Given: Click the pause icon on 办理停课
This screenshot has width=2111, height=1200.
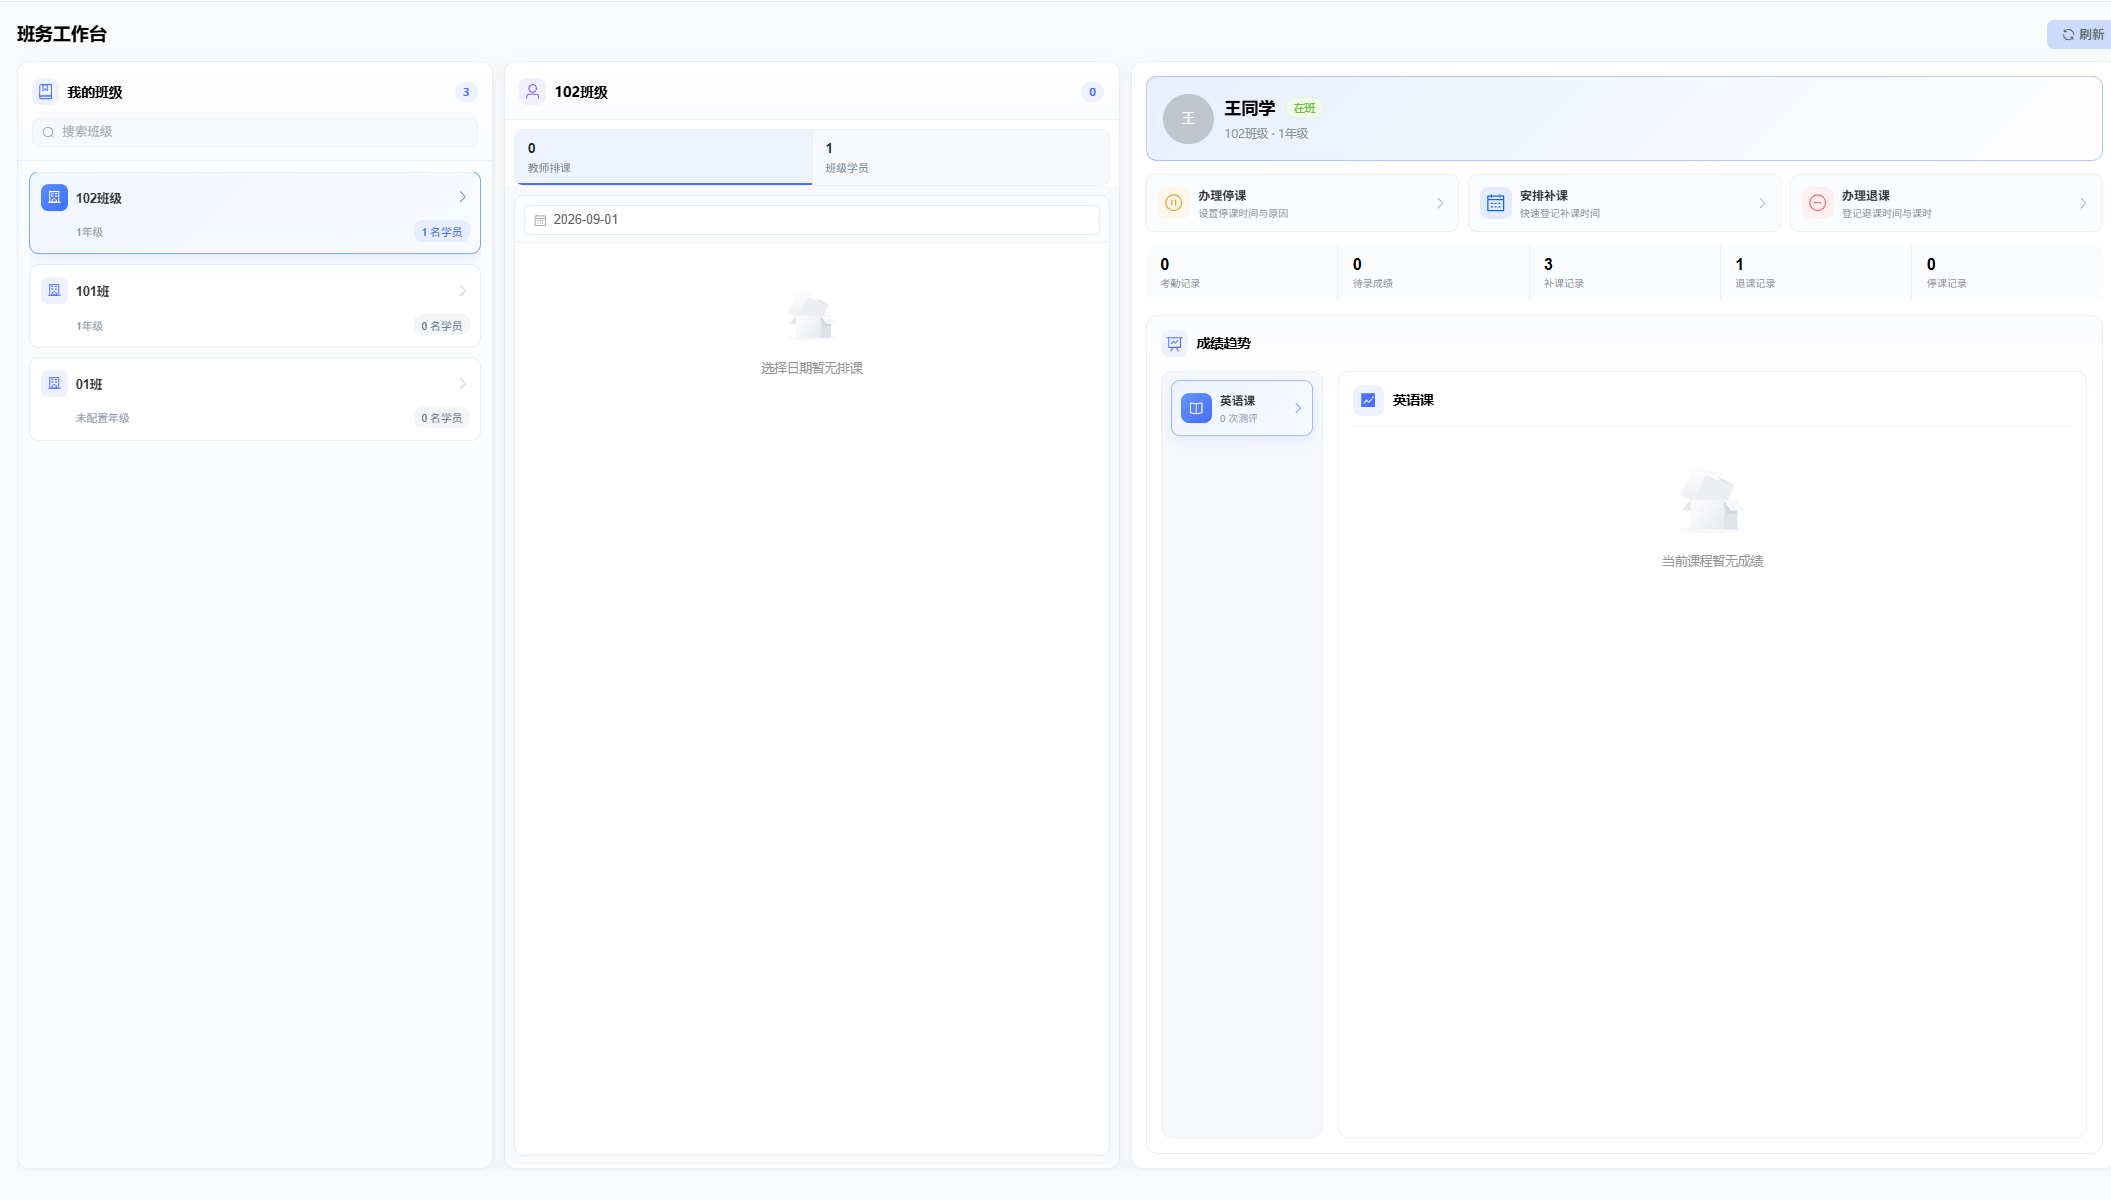Looking at the screenshot, I should click(x=1174, y=203).
